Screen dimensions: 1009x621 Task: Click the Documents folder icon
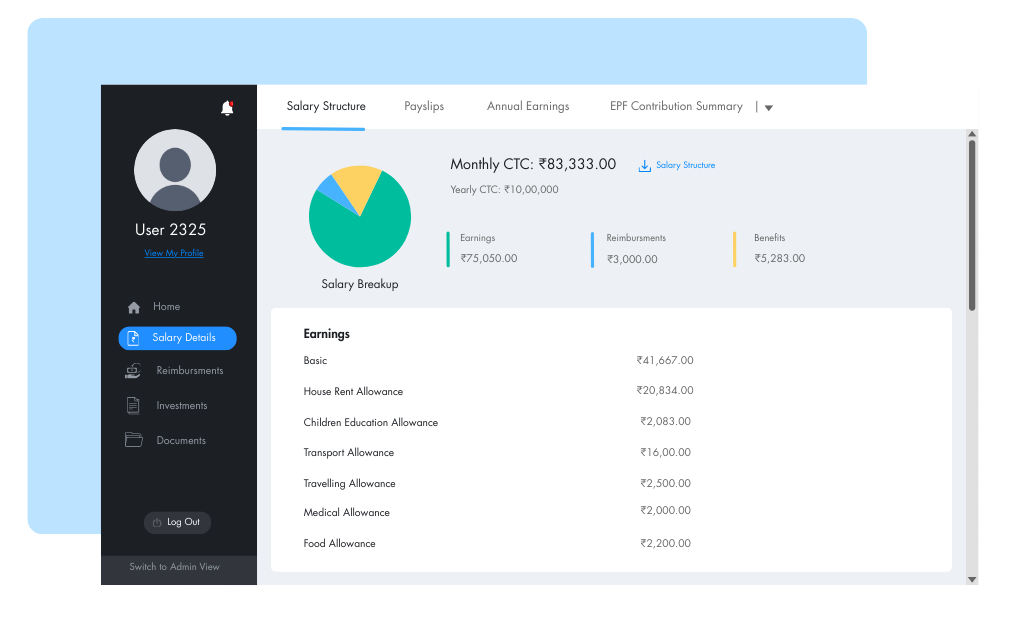tap(133, 440)
